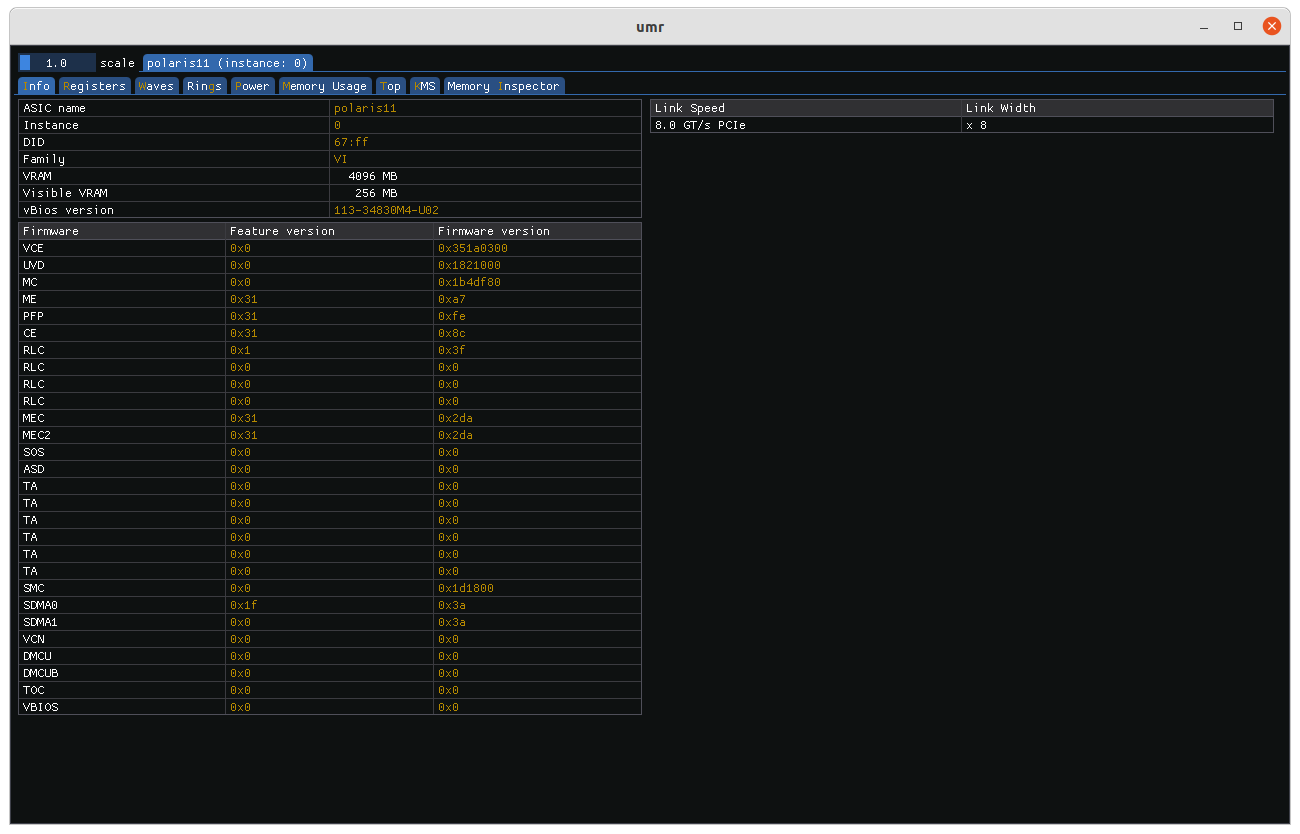This screenshot has width=1300, height=834.
Task: Click the Family value VI
Action: (341, 159)
